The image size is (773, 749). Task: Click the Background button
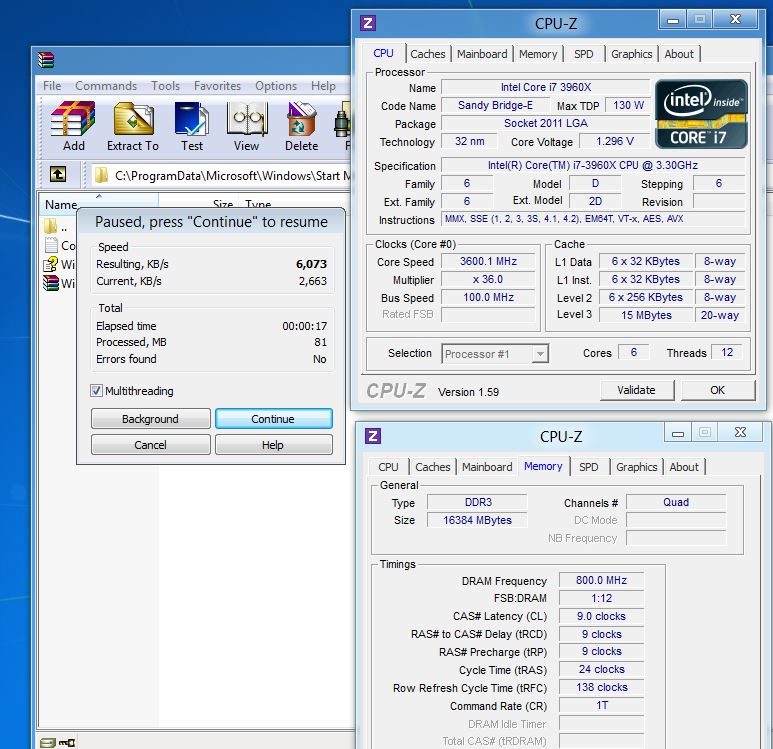pyautogui.click(x=150, y=419)
